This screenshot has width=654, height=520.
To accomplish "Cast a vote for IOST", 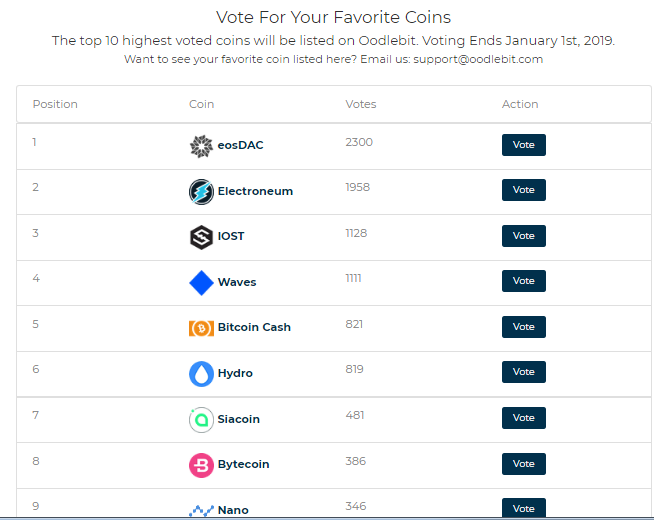I will click(x=523, y=236).
